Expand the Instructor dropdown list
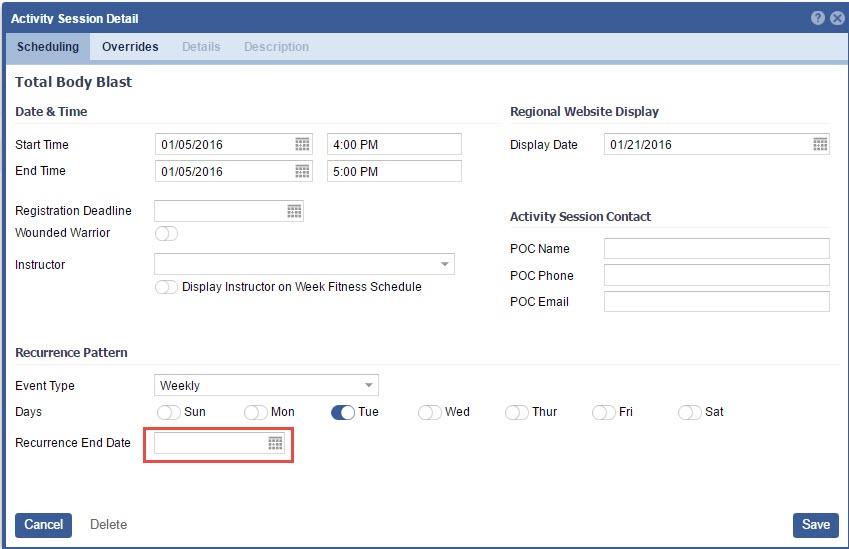849x549 pixels. (444, 264)
